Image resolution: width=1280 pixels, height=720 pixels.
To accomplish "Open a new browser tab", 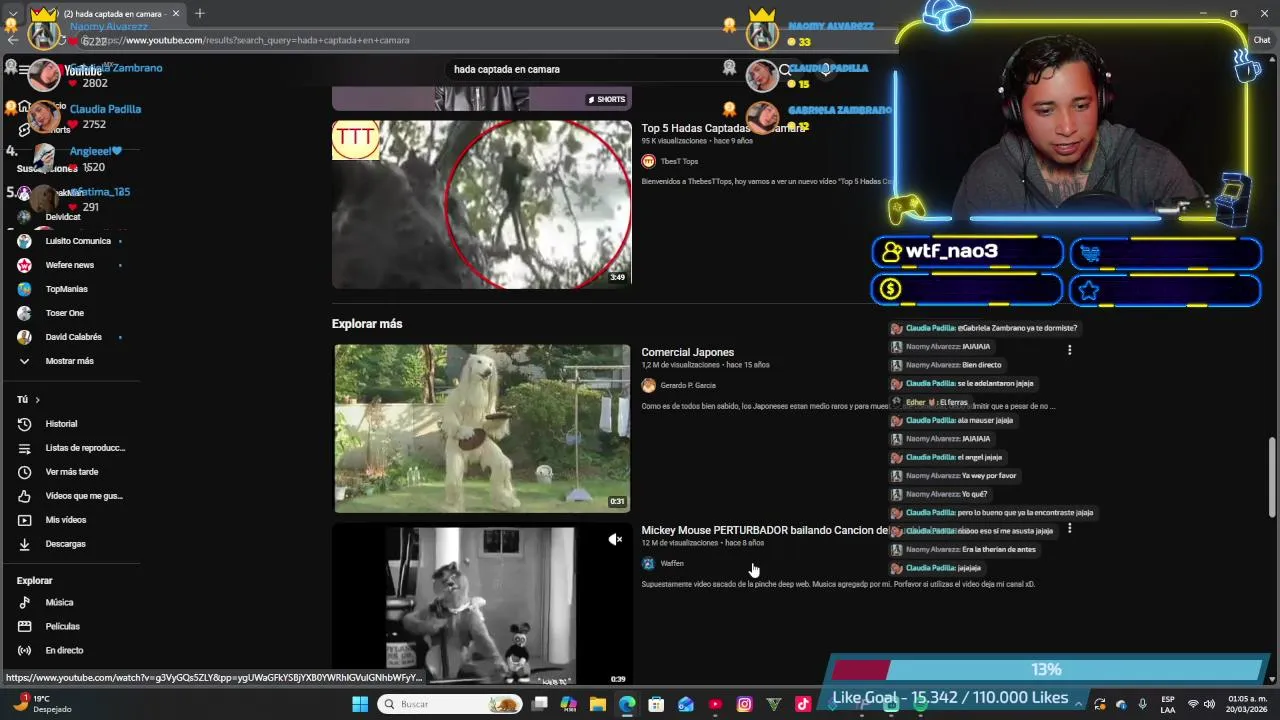I will [200, 13].
